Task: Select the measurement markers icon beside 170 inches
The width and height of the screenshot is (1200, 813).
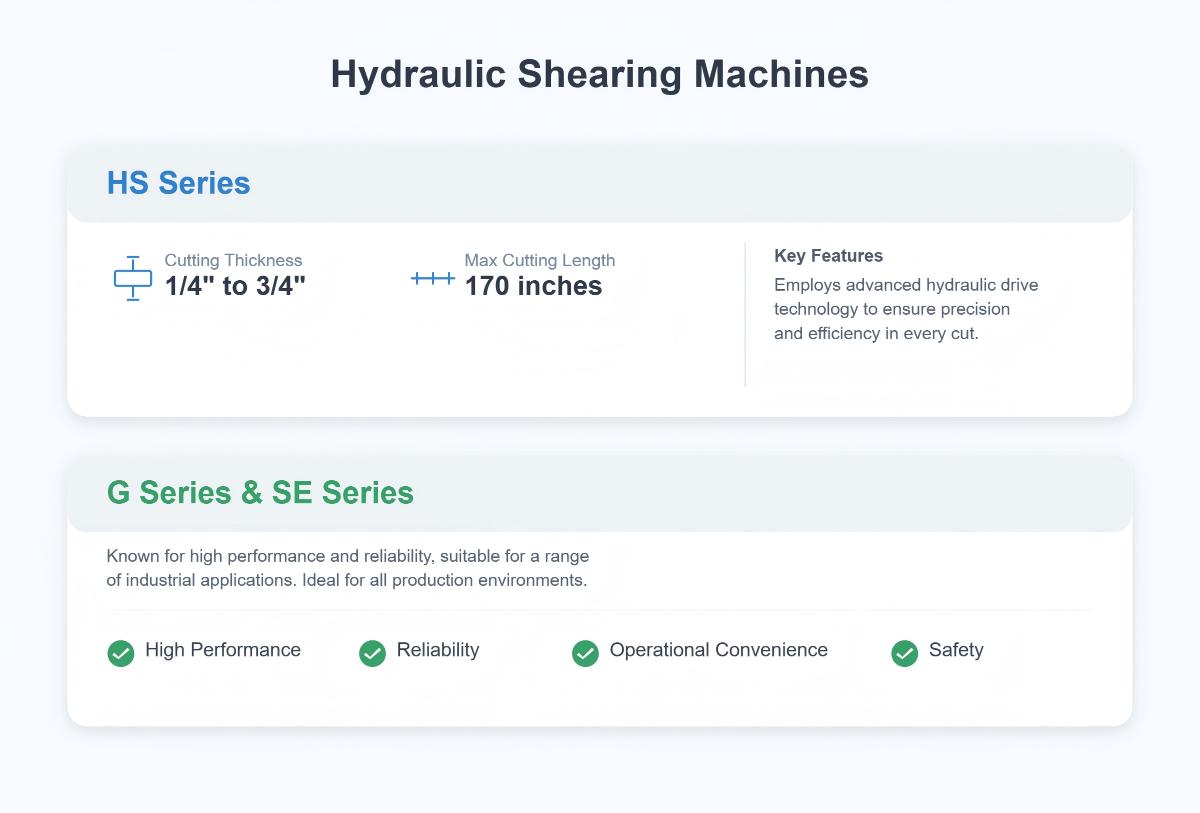Action: click(432, 280)
